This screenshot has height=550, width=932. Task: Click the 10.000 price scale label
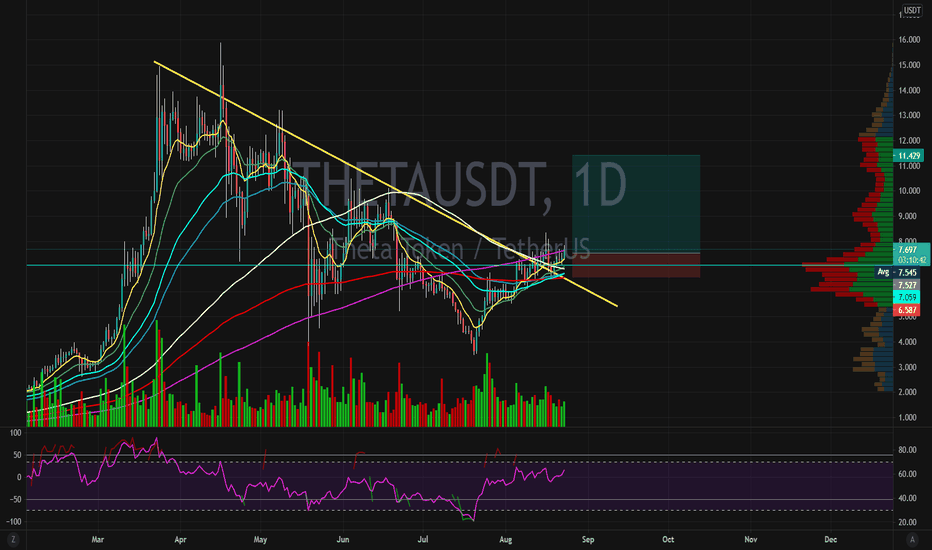pos(909,191)
